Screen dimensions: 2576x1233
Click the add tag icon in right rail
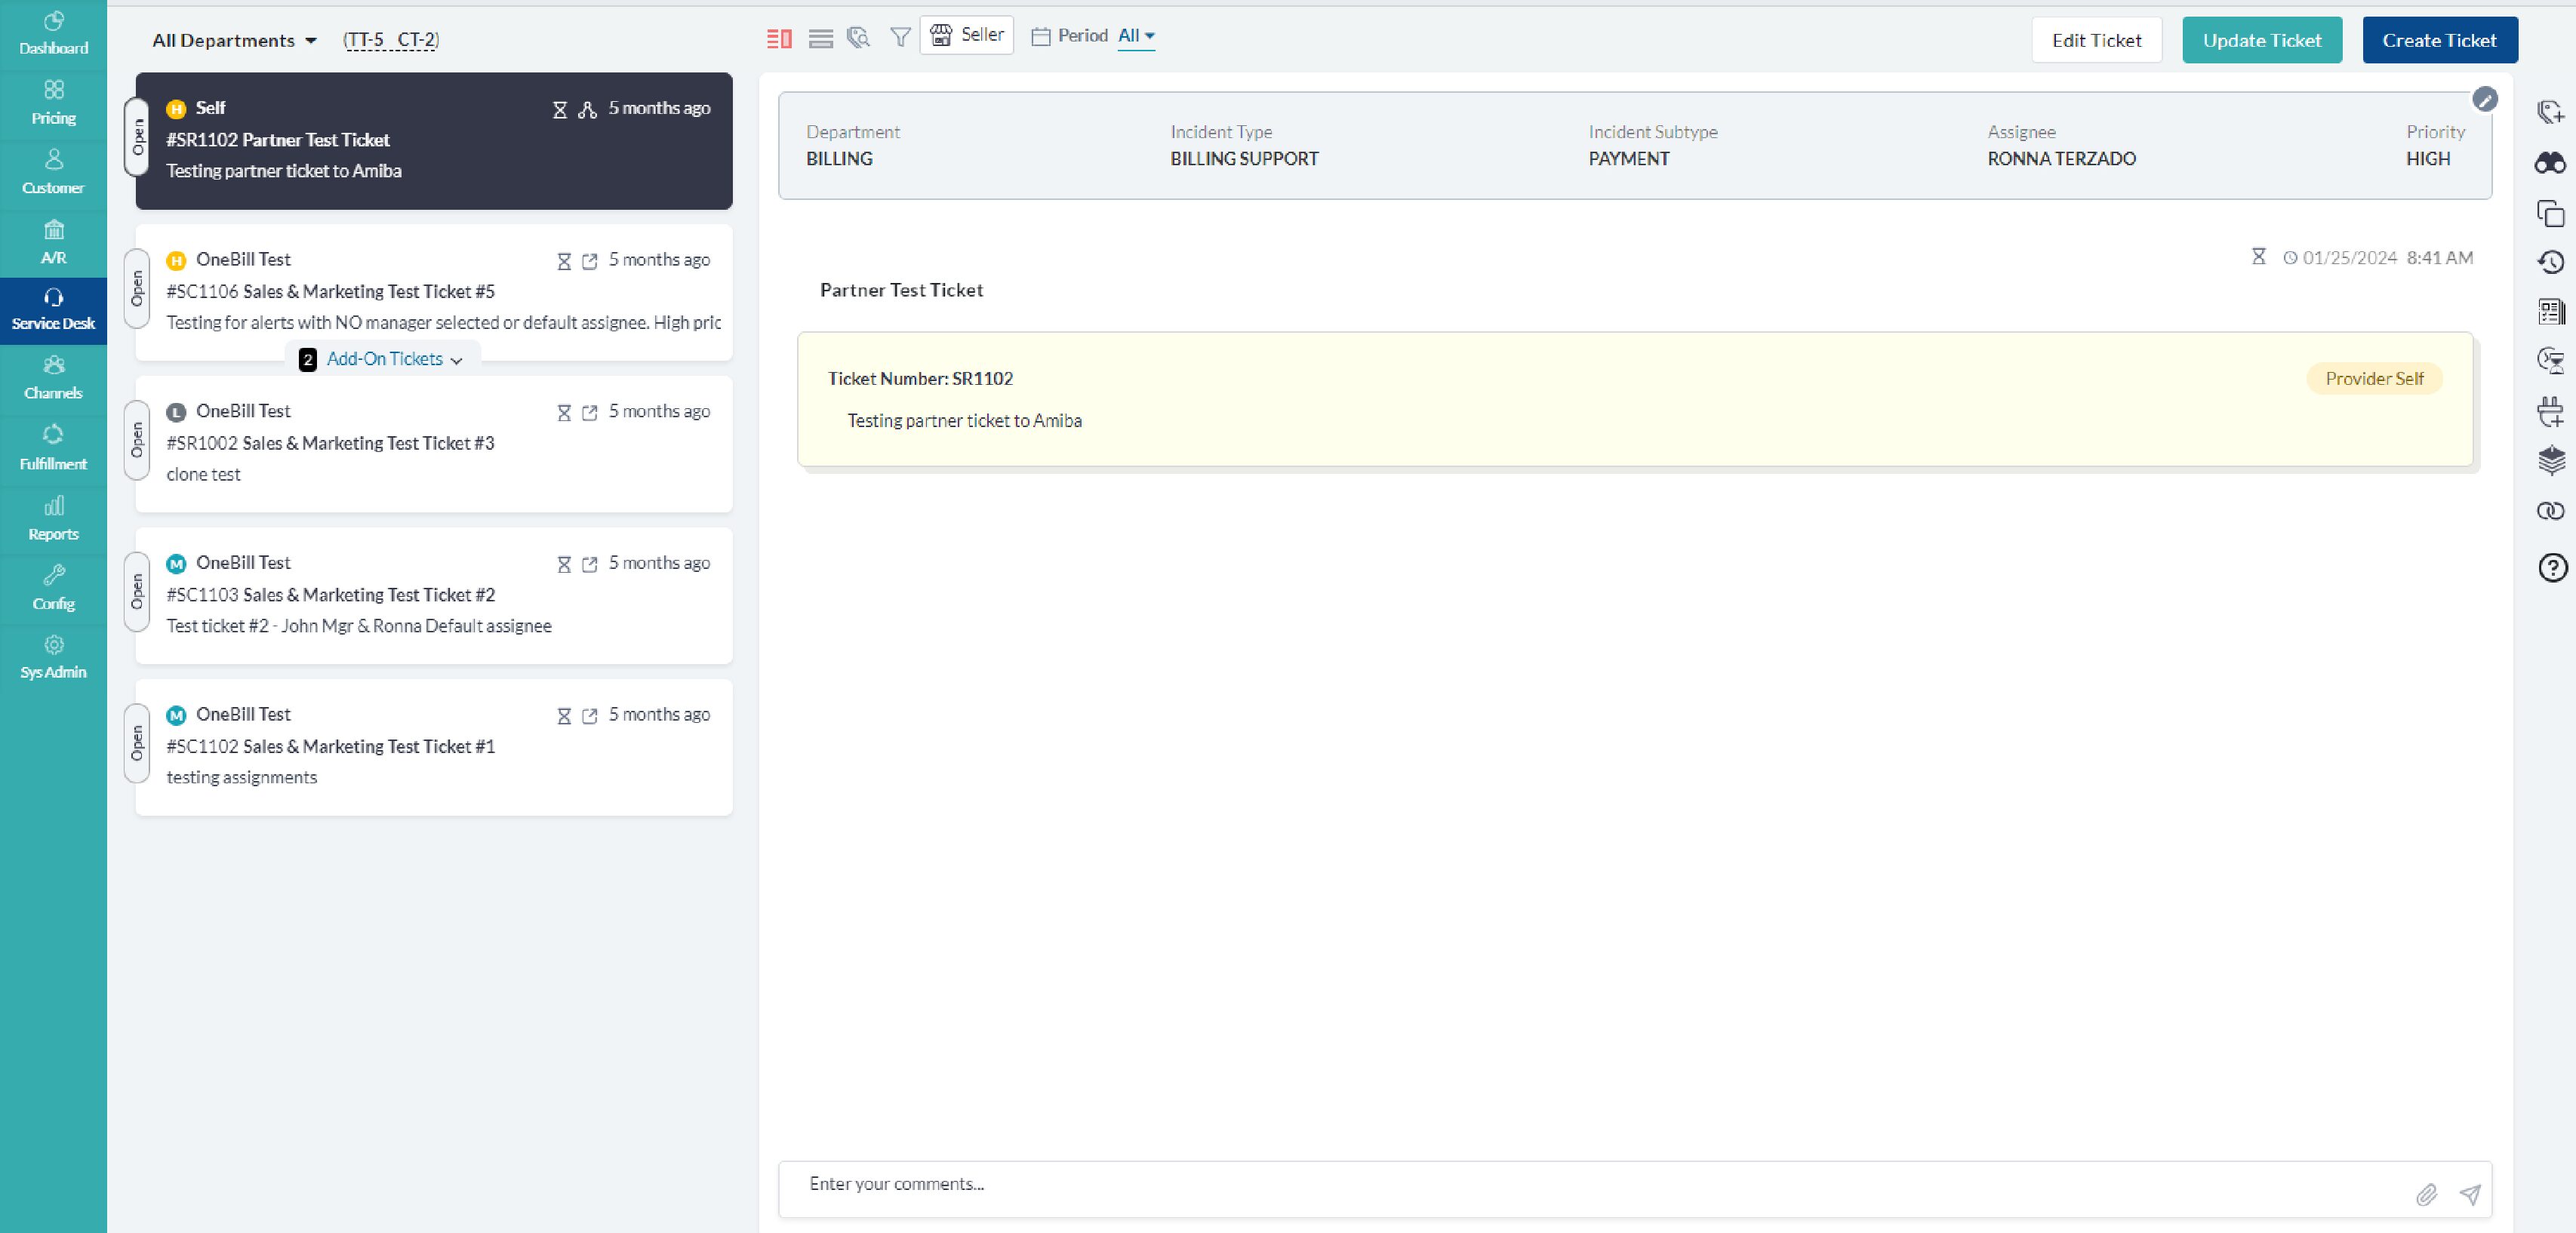[x=2551, y=112]
